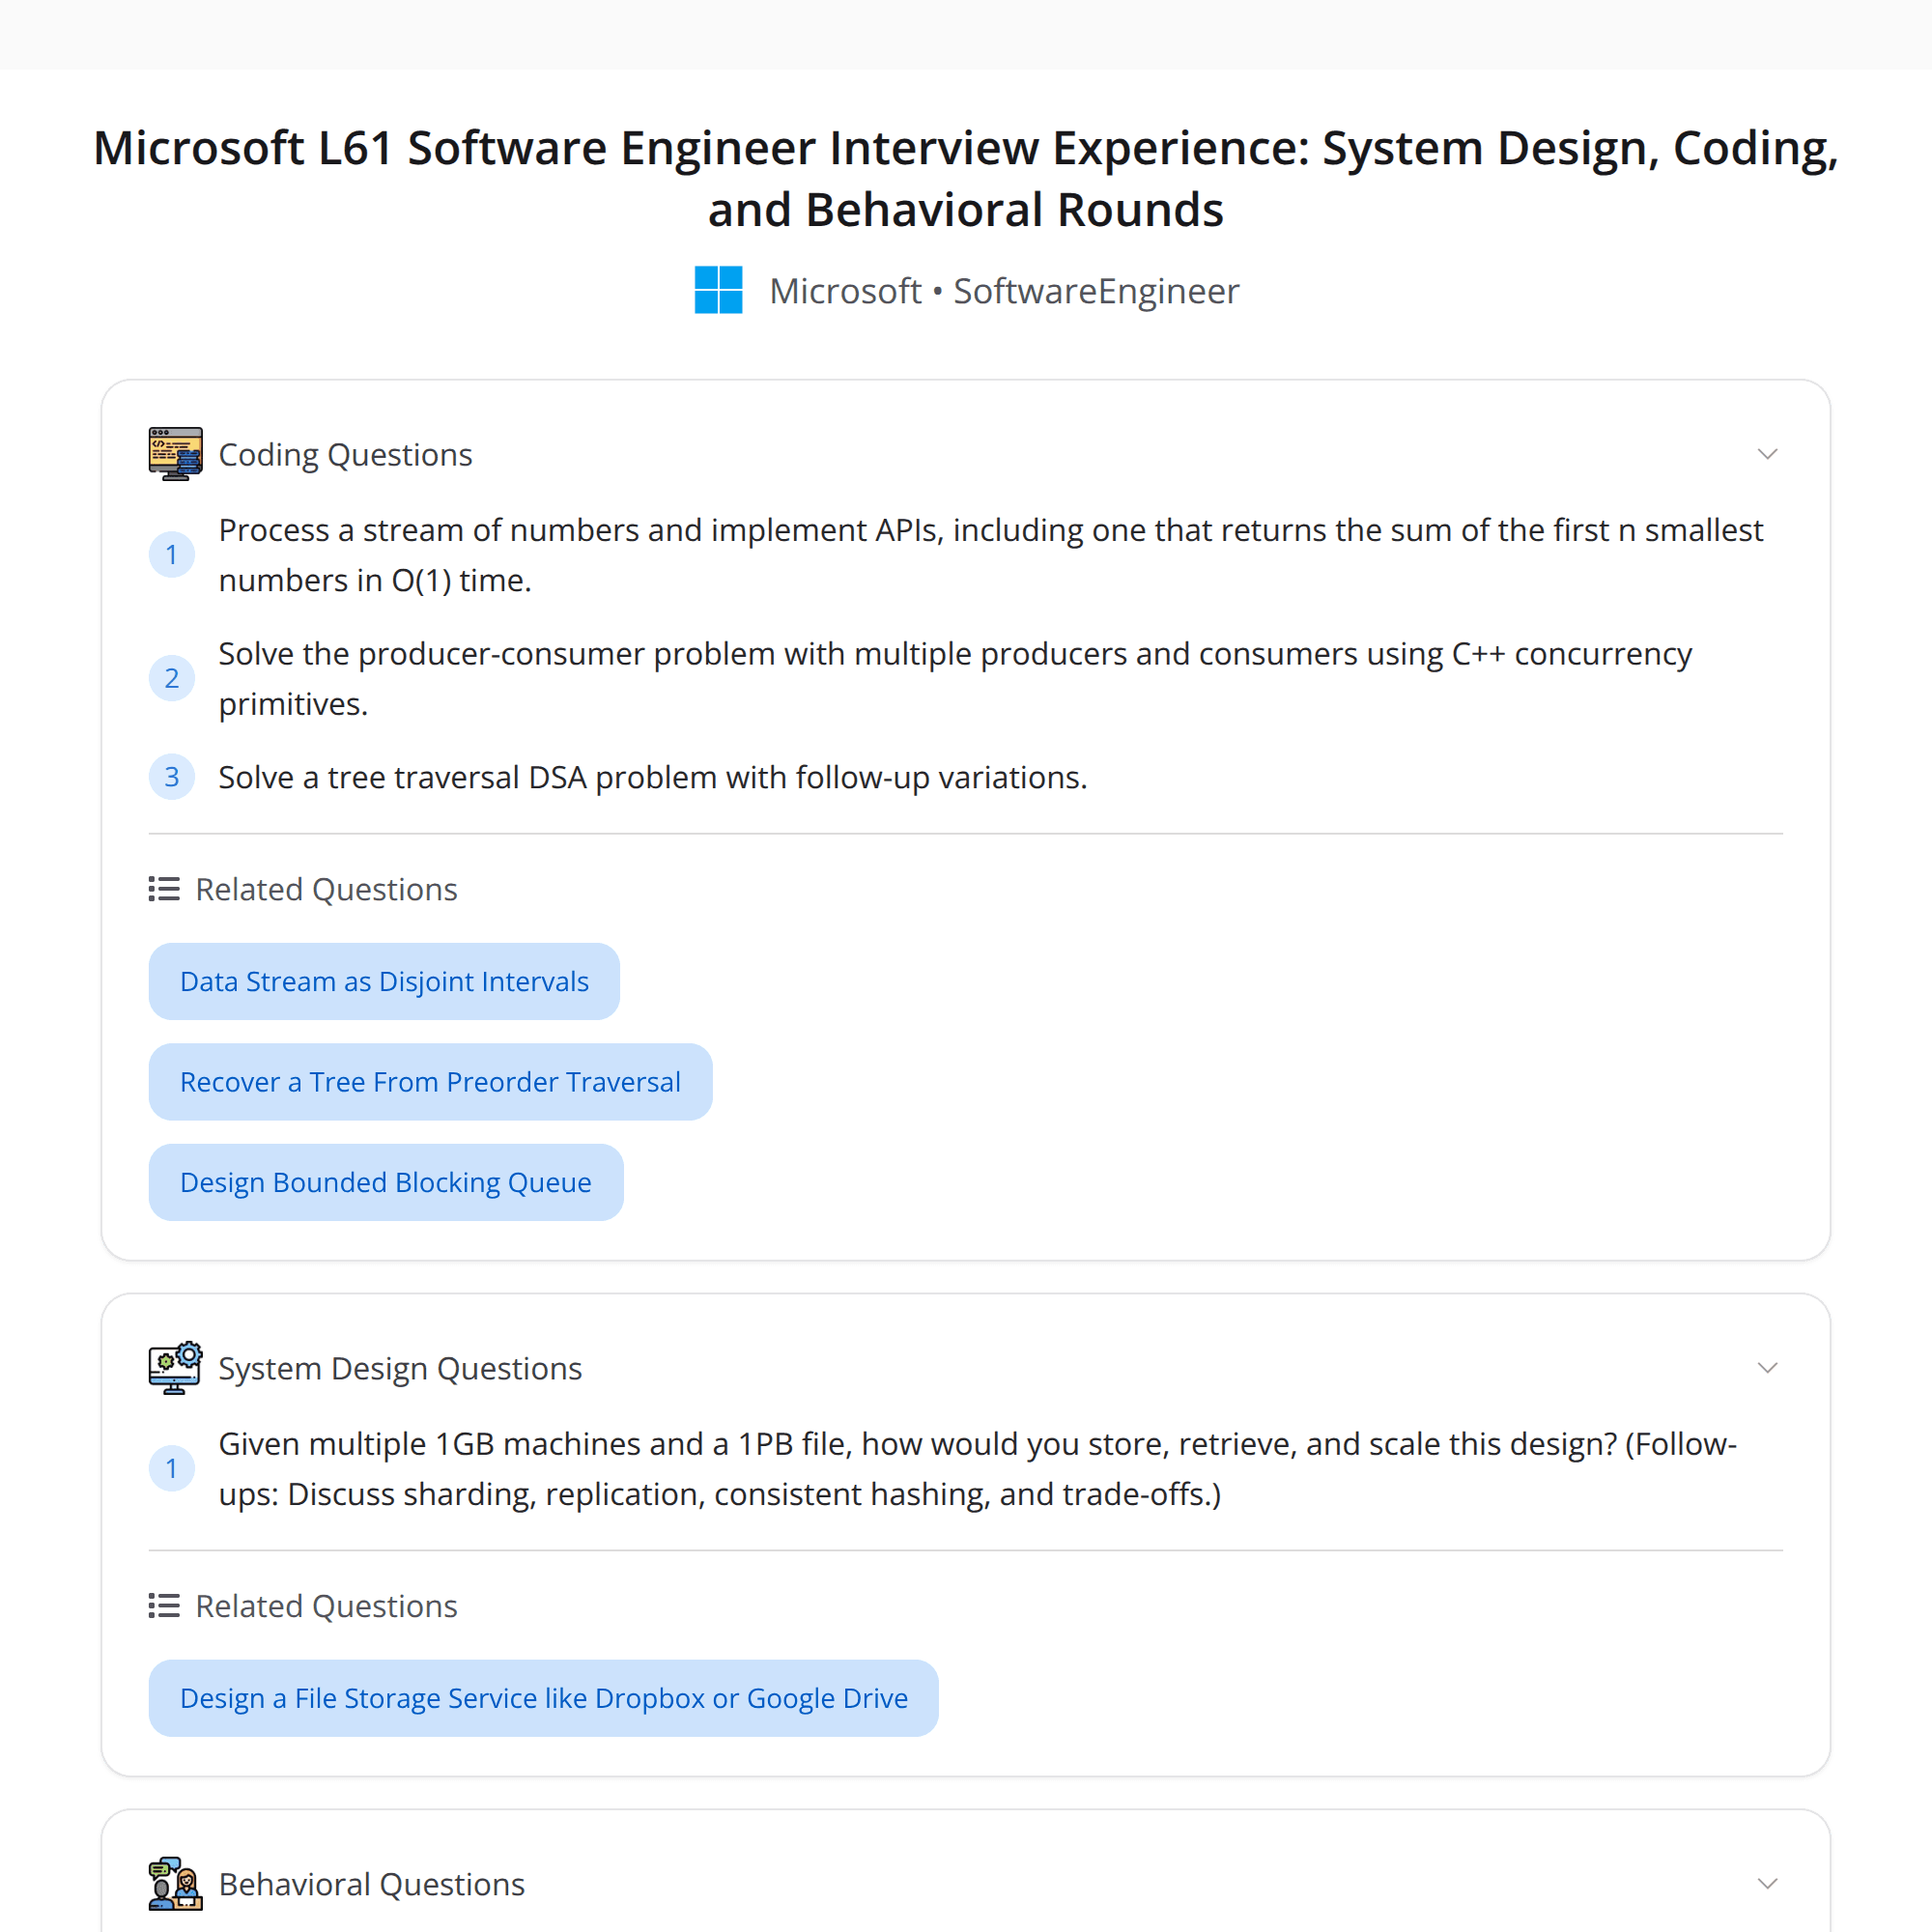Click the Coding Questions heading
Screen dimensions: 1932x1932
point(345,455)
